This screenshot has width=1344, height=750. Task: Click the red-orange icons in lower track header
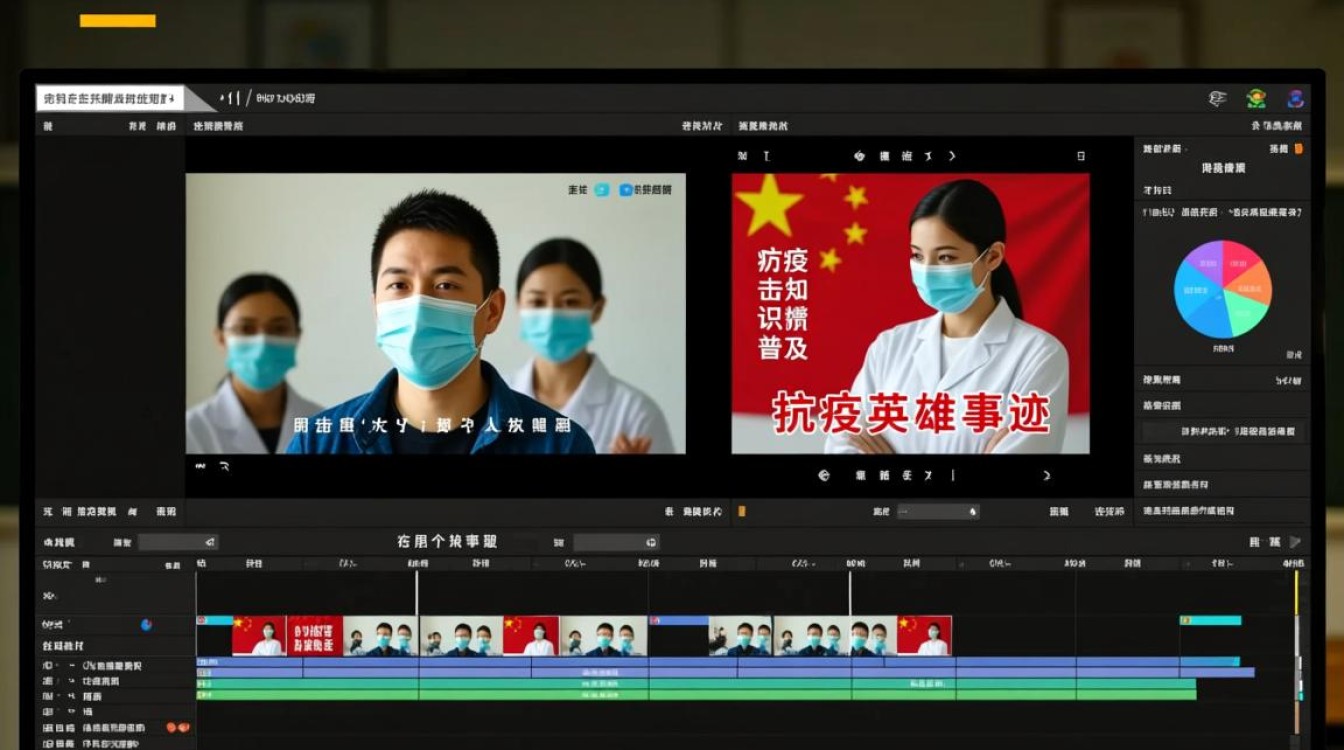pyautogui.click(x=178, y=727)
